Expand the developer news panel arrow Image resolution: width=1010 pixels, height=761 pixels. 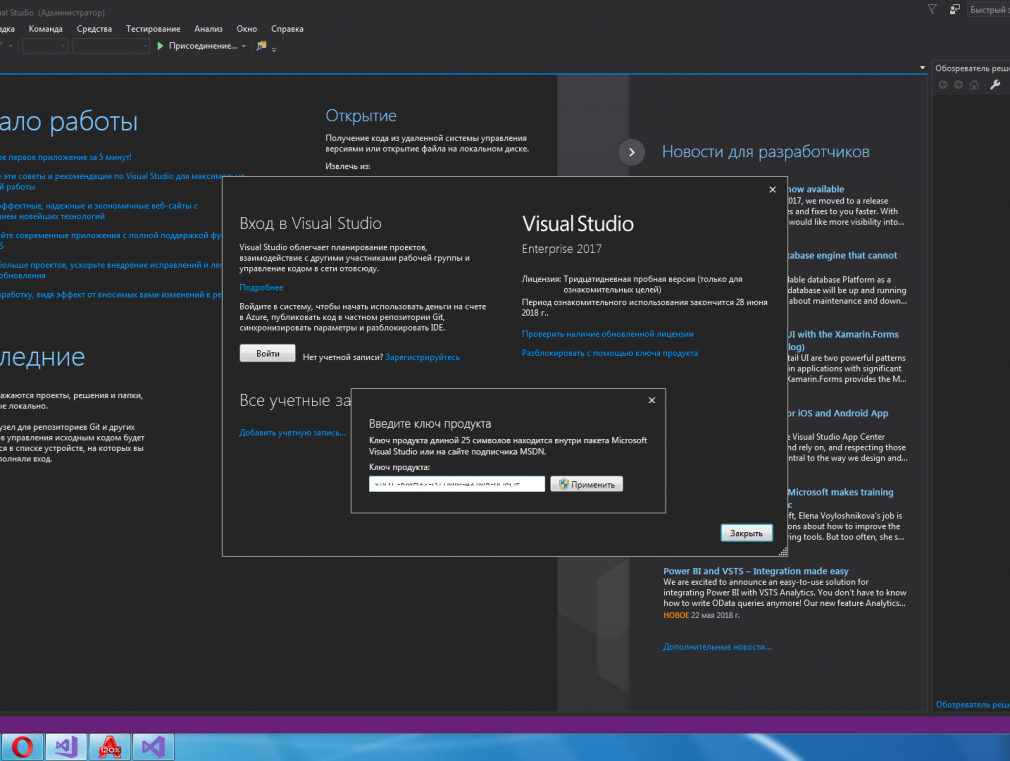tap(631, 152)
